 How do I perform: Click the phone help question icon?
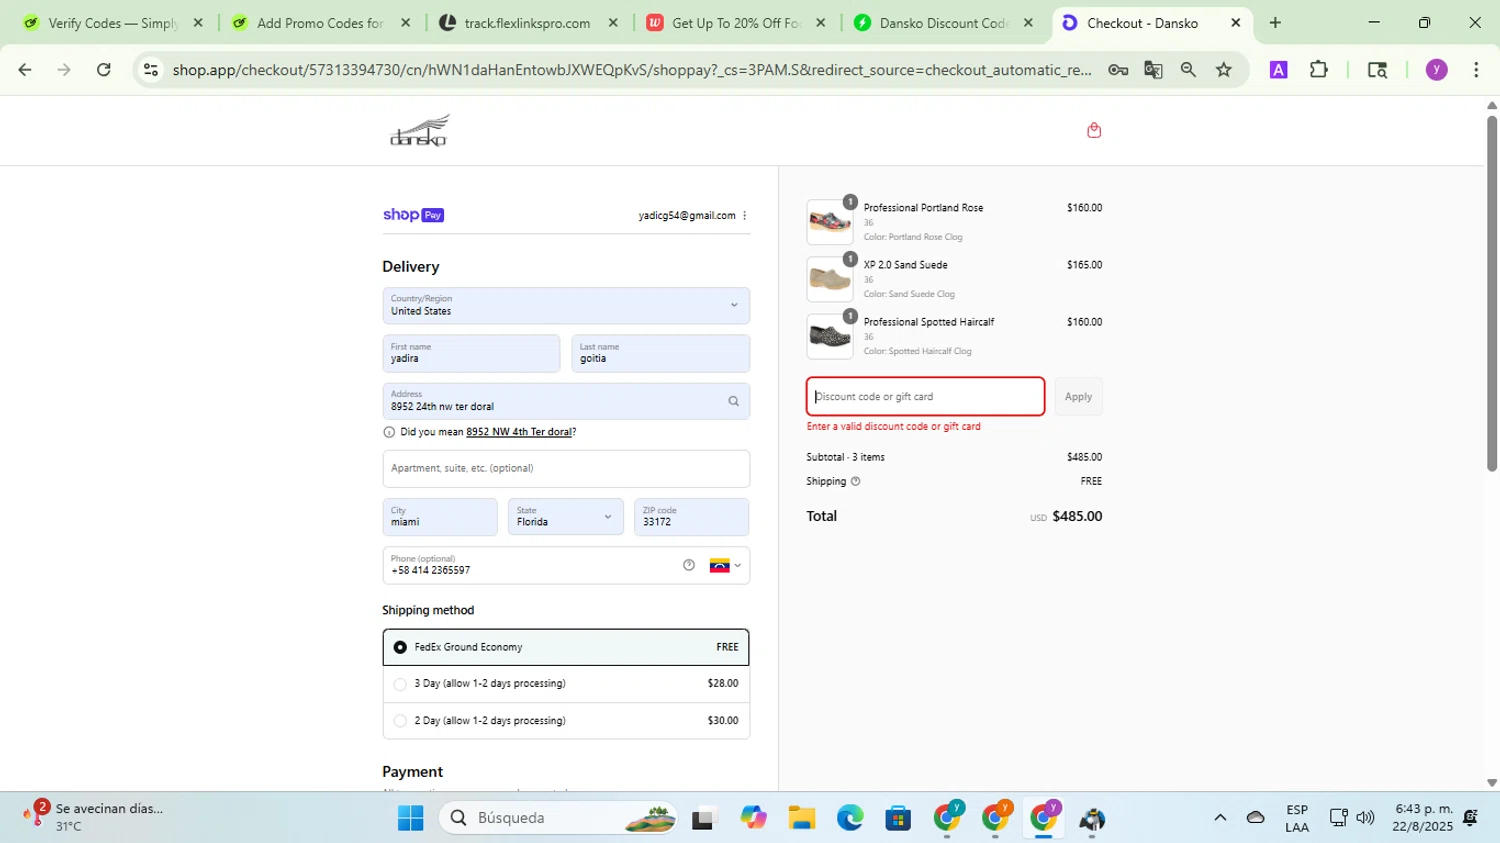click(689, 565)
